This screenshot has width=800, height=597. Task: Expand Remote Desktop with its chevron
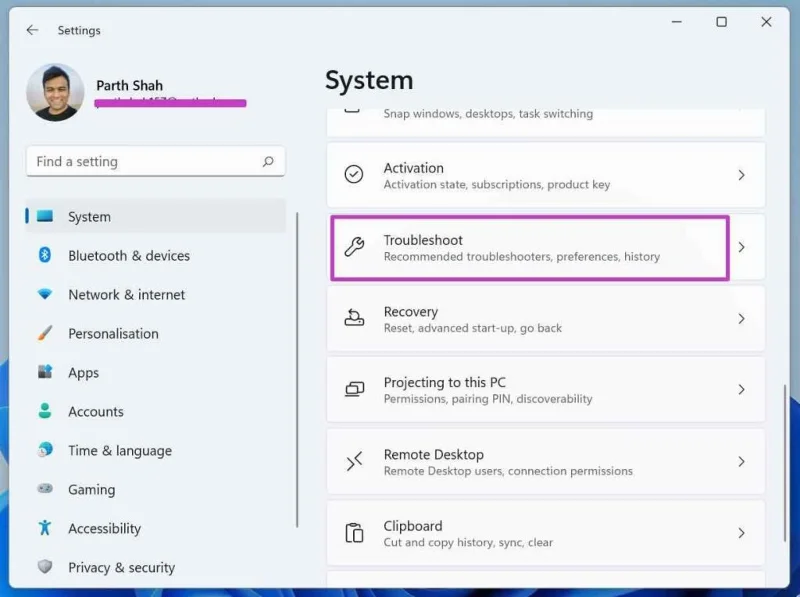741,462
